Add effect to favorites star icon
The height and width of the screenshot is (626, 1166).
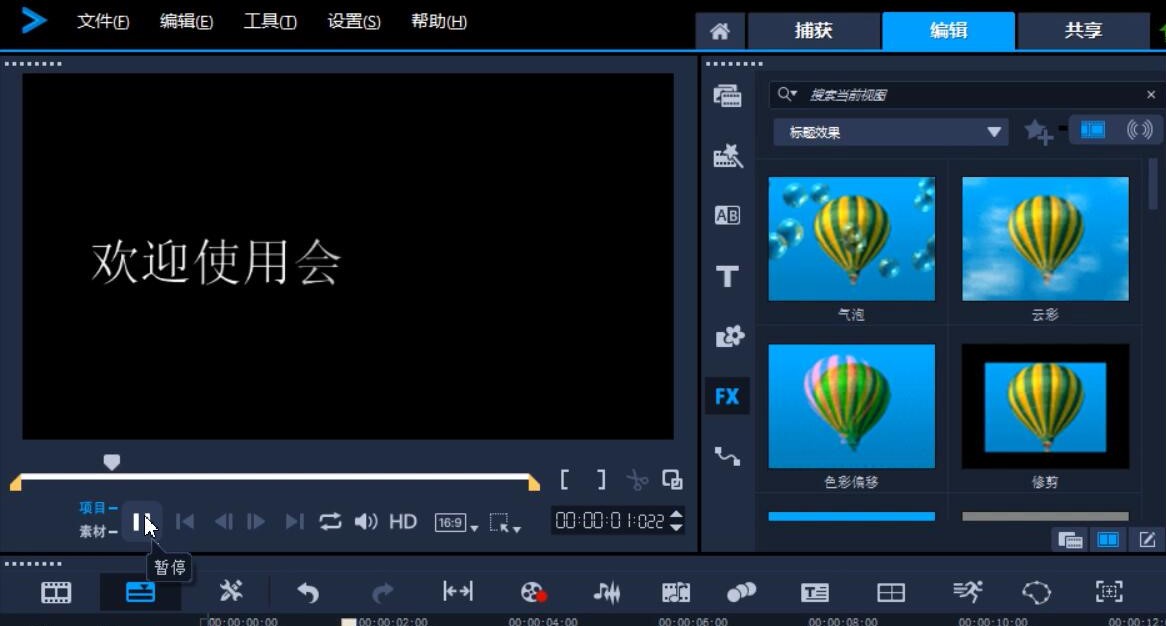[x=1038, y=132]
